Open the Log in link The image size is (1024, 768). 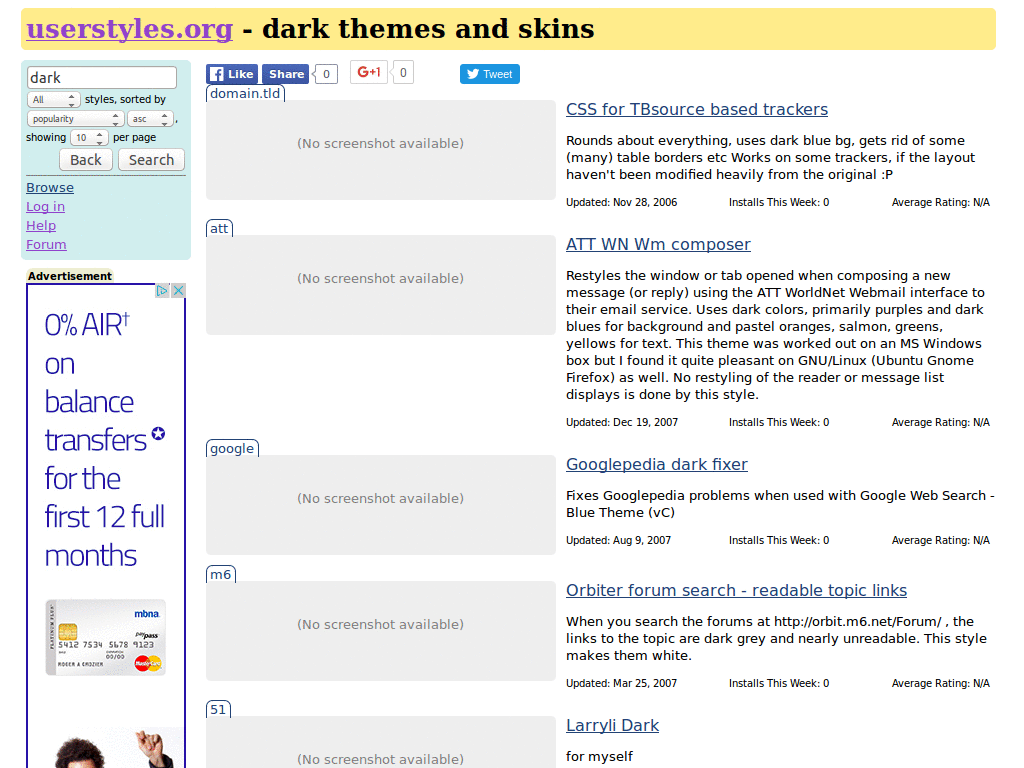[x=45, y=206]
